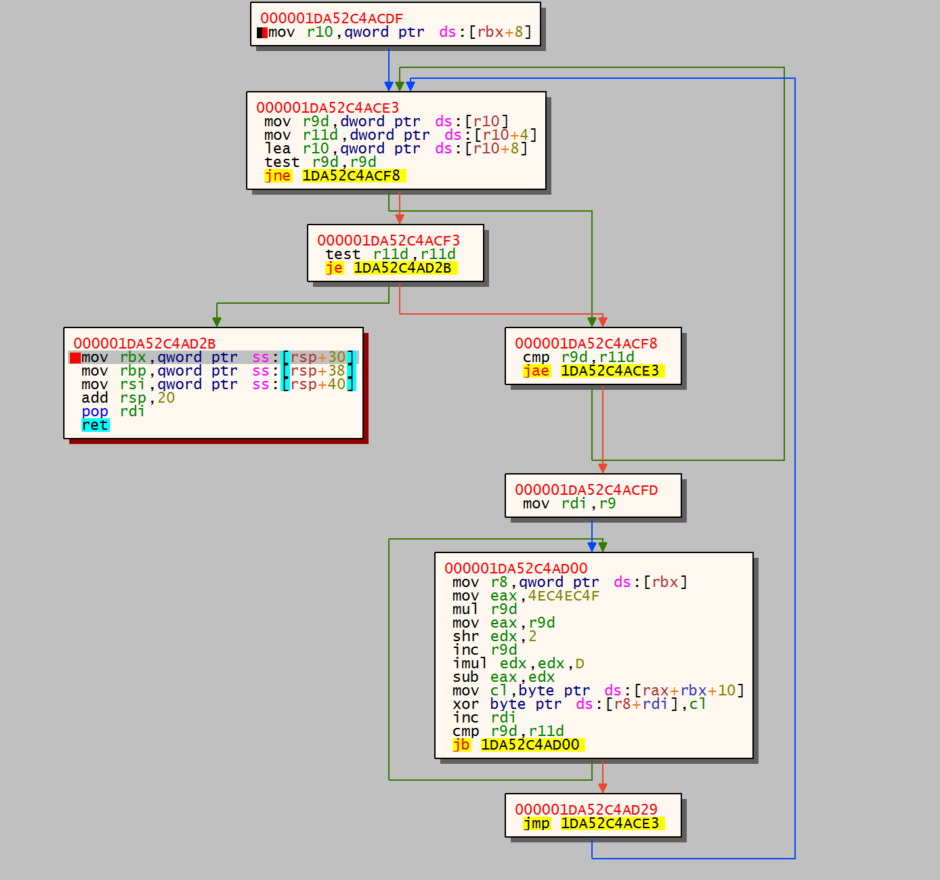
Task: Click the inc r9d instruction
Action: pyautogui.click(x=484, y=650)
